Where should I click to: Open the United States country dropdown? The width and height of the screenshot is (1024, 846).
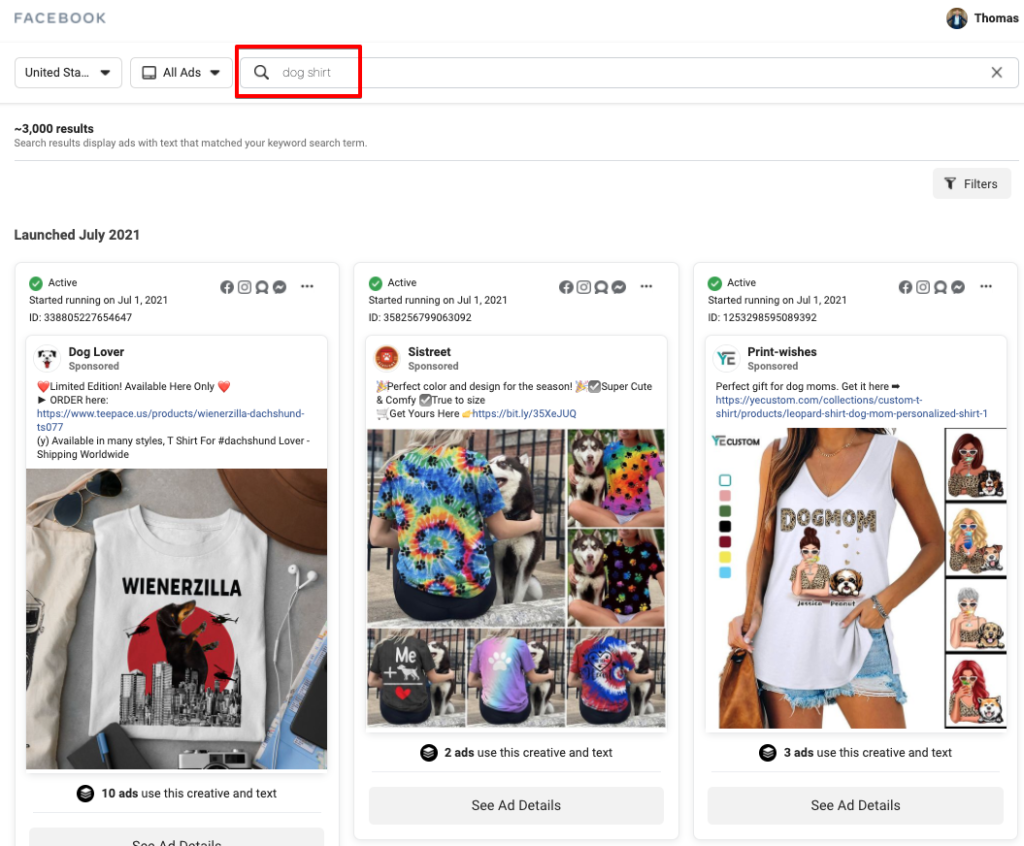(x=68, y=73)
